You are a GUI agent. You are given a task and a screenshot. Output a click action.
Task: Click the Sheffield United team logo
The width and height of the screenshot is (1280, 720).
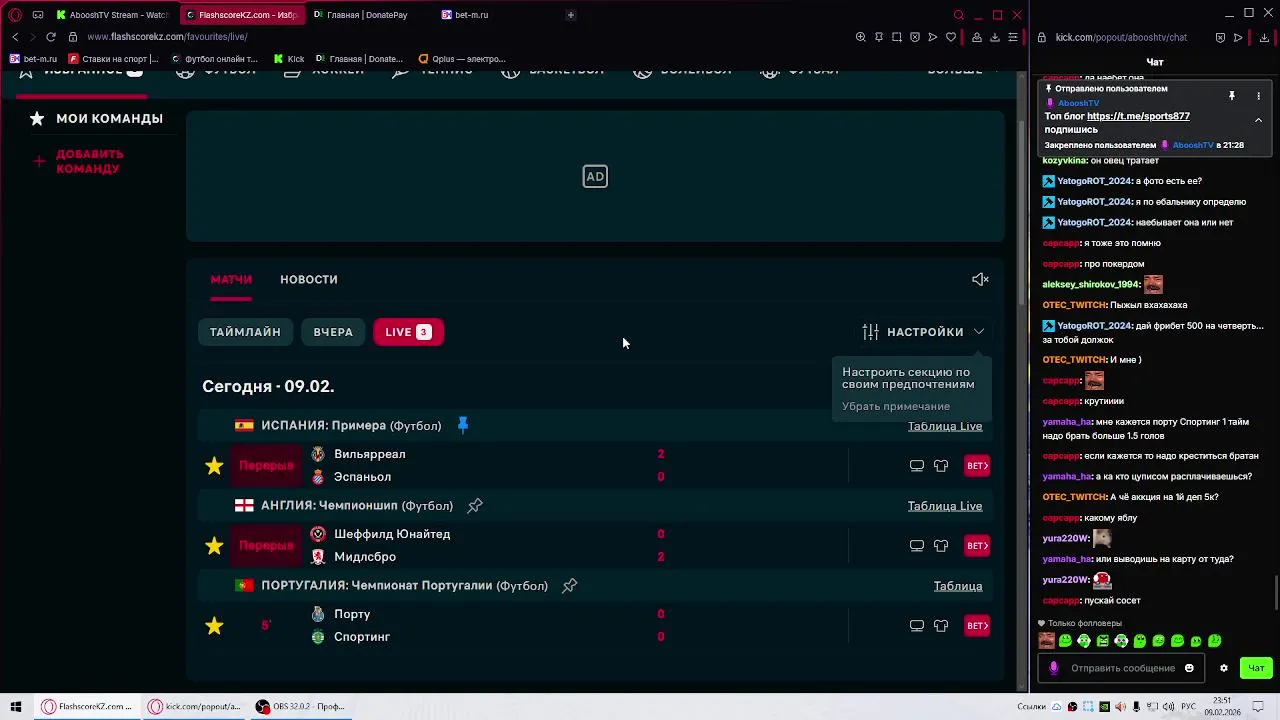click(318, 534)
